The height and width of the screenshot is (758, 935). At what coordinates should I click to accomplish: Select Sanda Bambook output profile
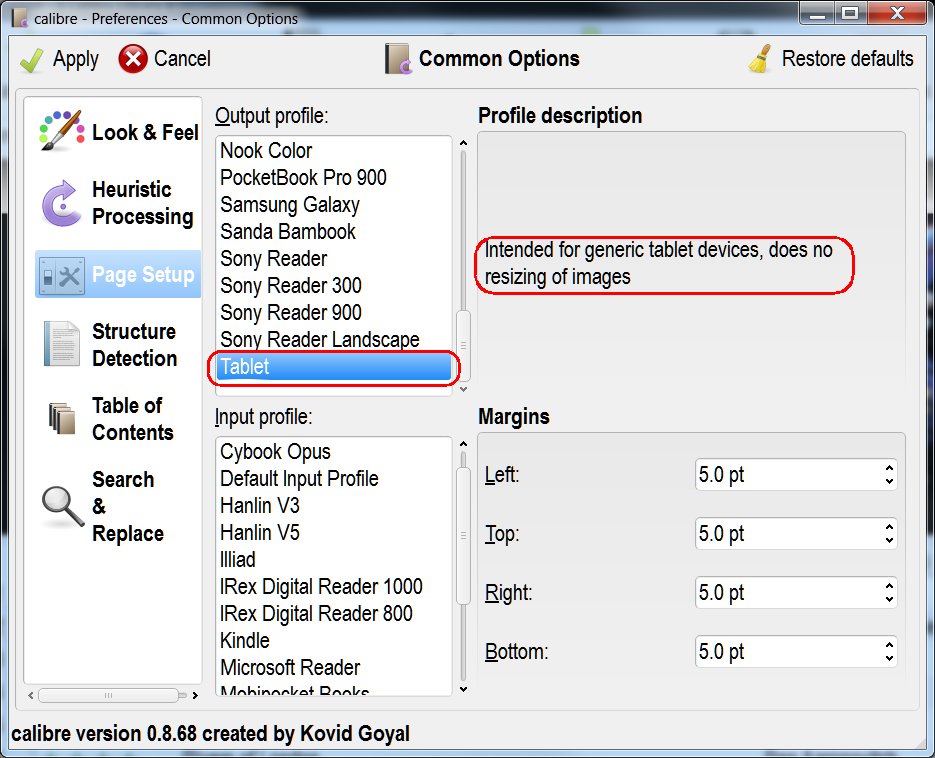[334, 231]
